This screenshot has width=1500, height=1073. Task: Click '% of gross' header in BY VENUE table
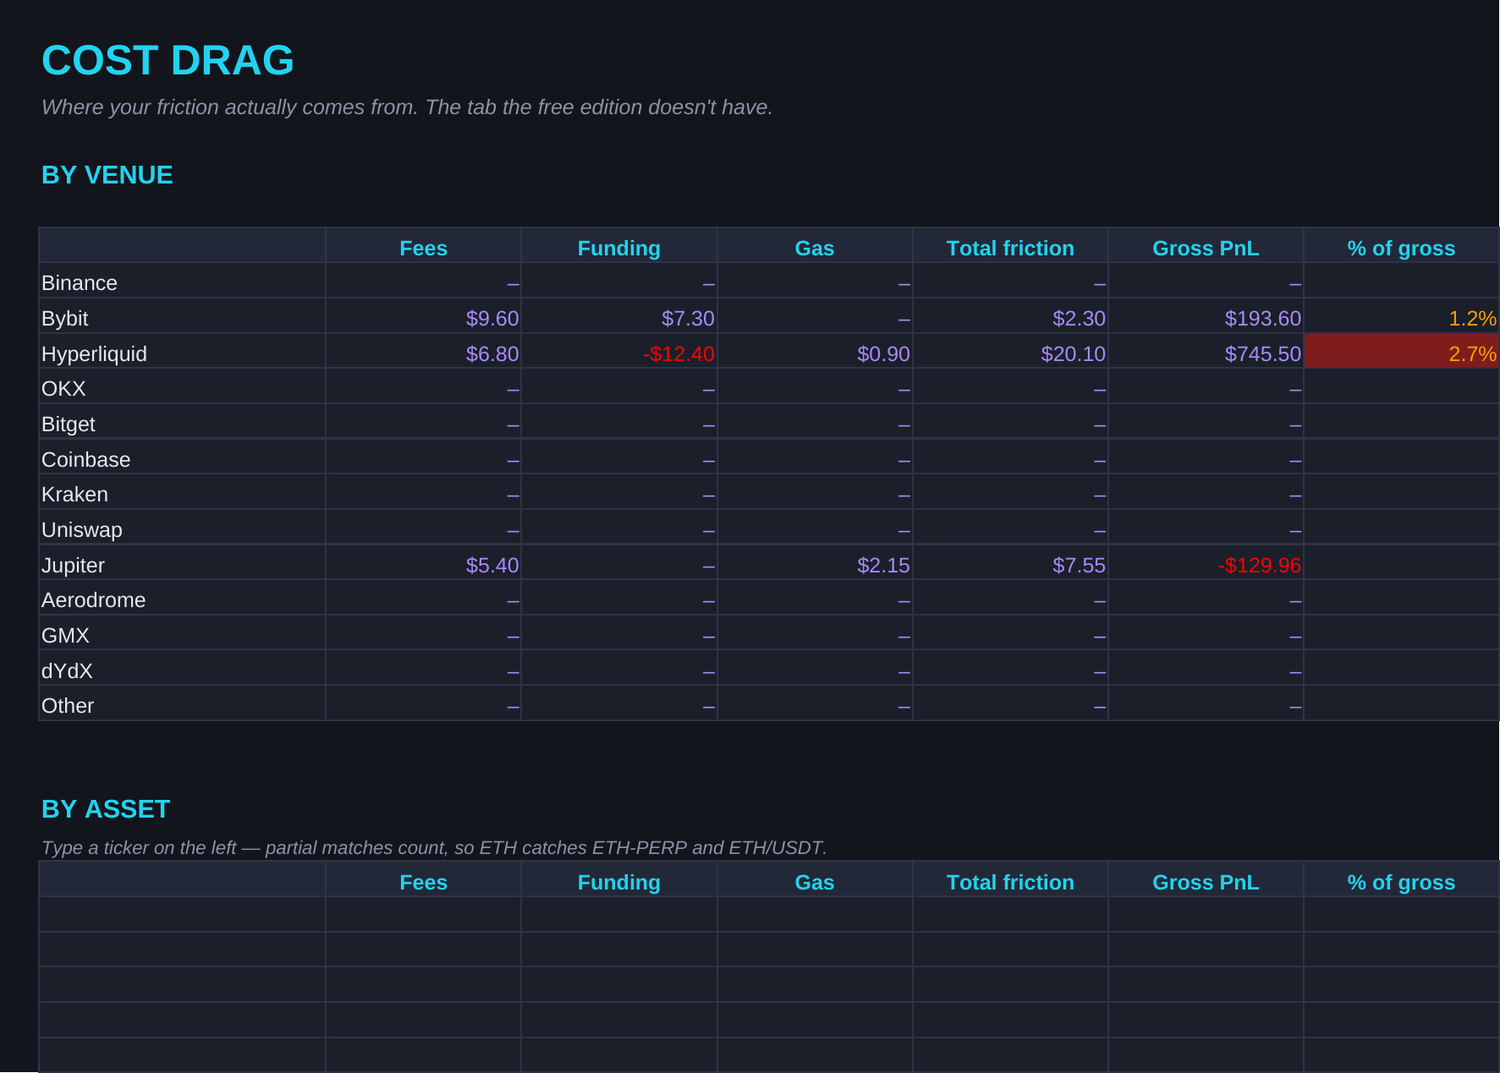[1401, 248]
